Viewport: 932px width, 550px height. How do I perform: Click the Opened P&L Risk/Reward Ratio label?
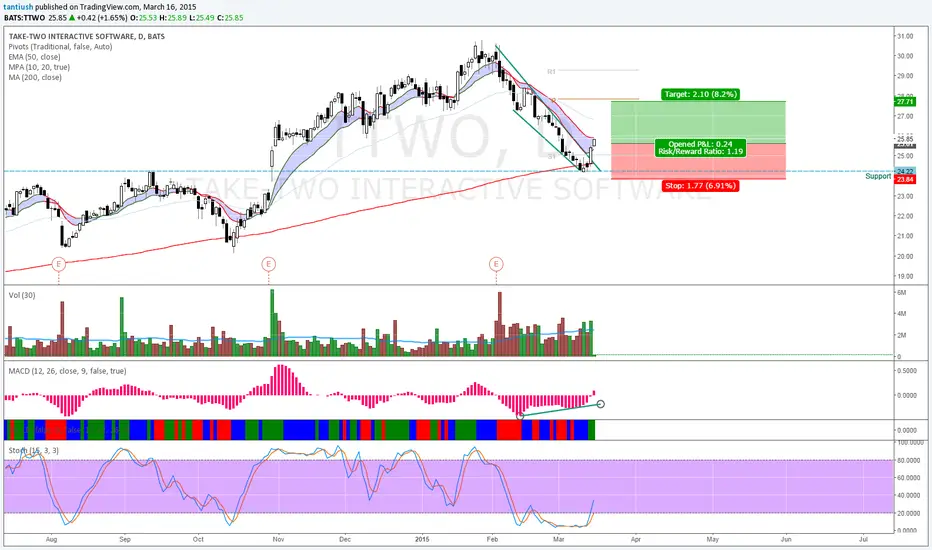700,147
